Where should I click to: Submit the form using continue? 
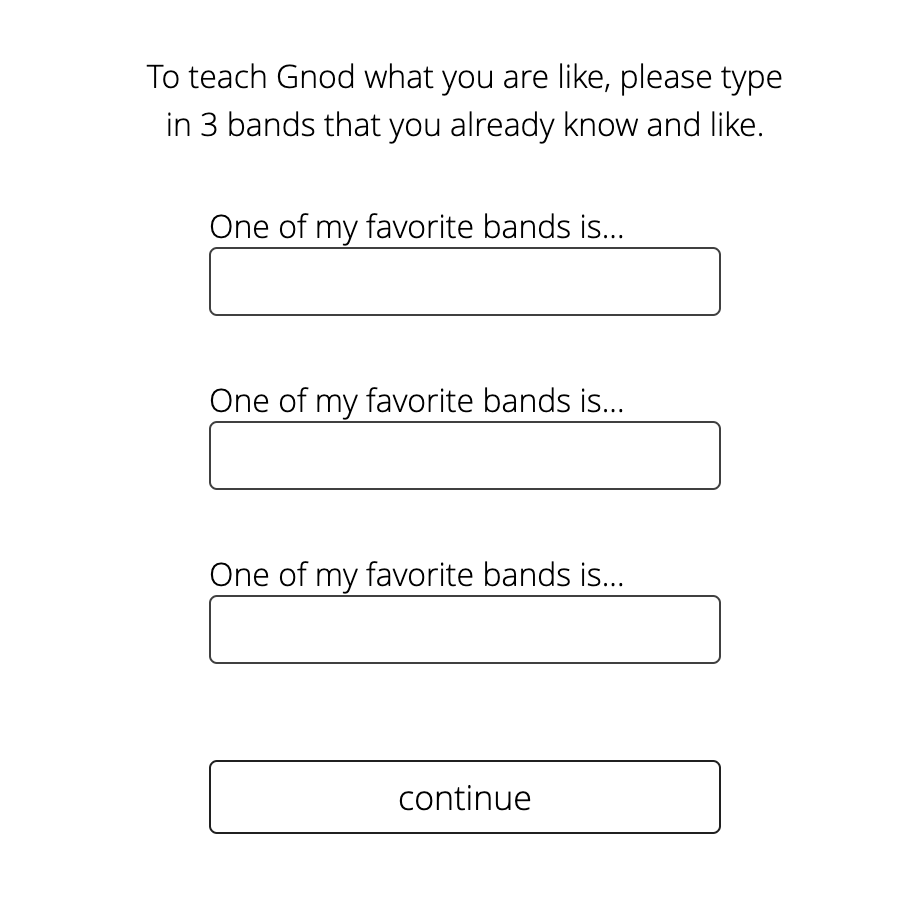coord(464,797)
